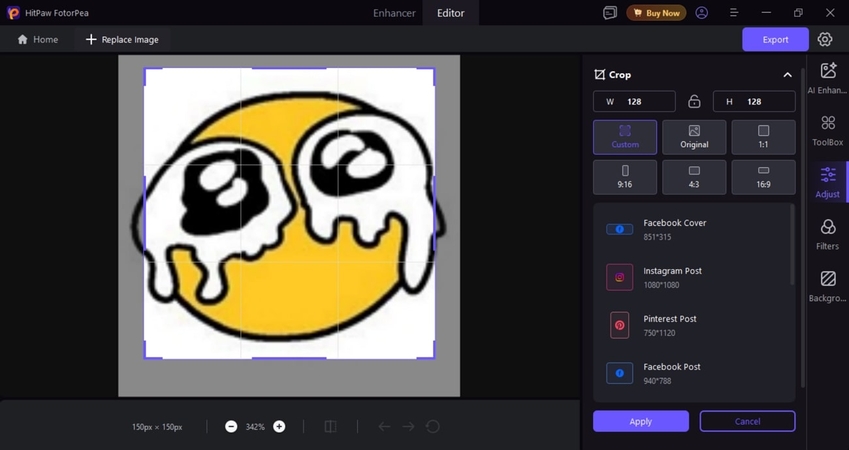Open the Filters sidebar panel

pos(827,234)
